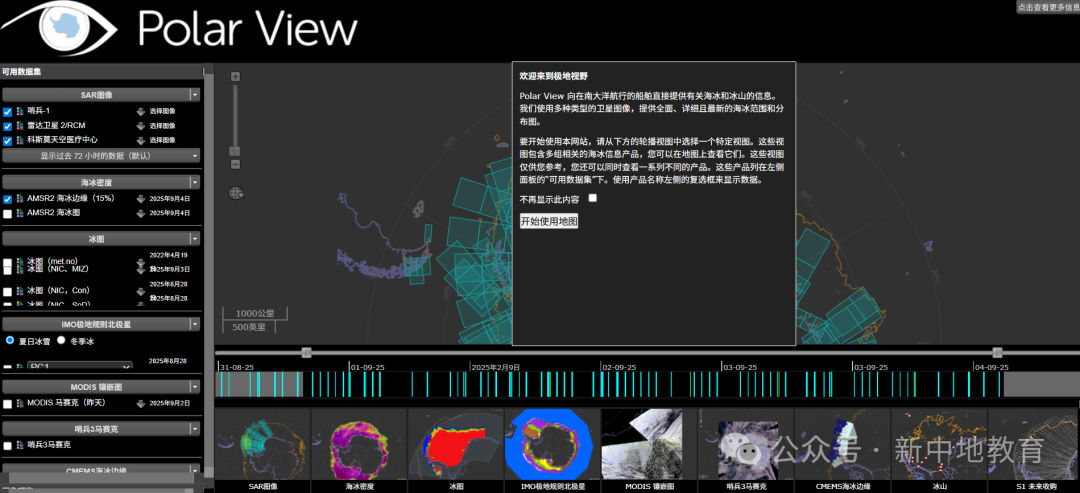Select the SAR图像 carousel view
Image resolution: width=1080 pixels, height=493 pixels.
263,448
